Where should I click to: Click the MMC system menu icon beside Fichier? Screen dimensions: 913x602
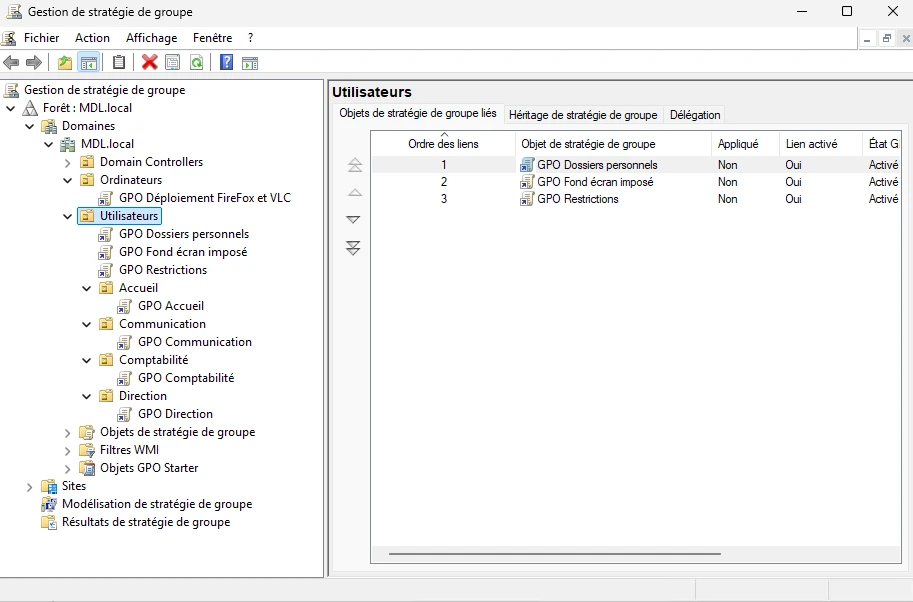(9, 38)
